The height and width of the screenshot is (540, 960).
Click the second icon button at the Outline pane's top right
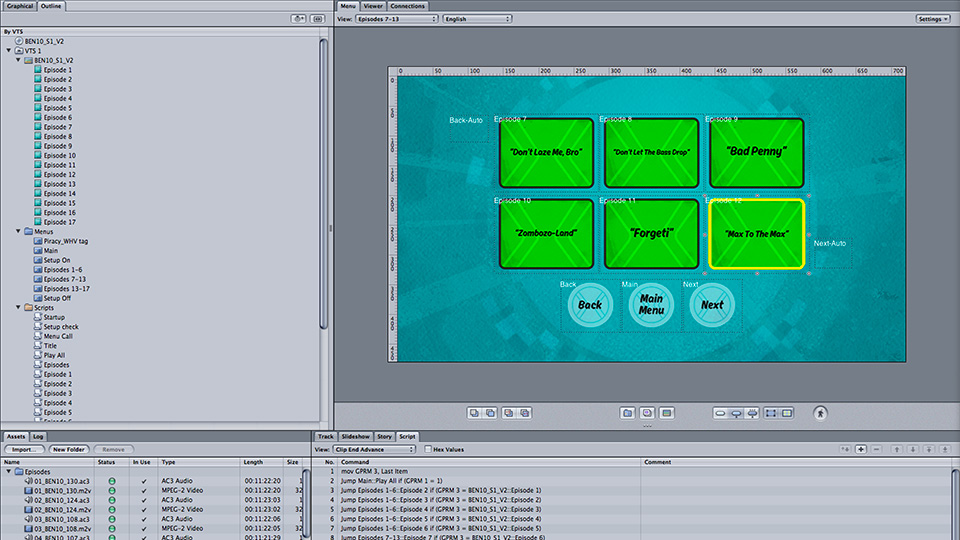(318, 19)
